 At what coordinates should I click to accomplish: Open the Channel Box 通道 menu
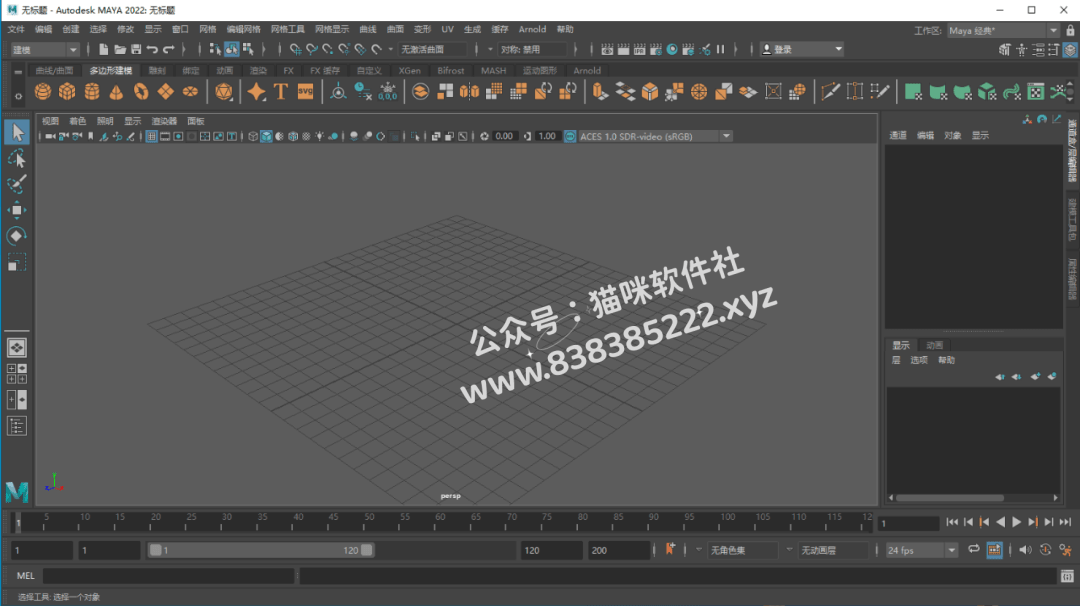click(x=897, y=136)
